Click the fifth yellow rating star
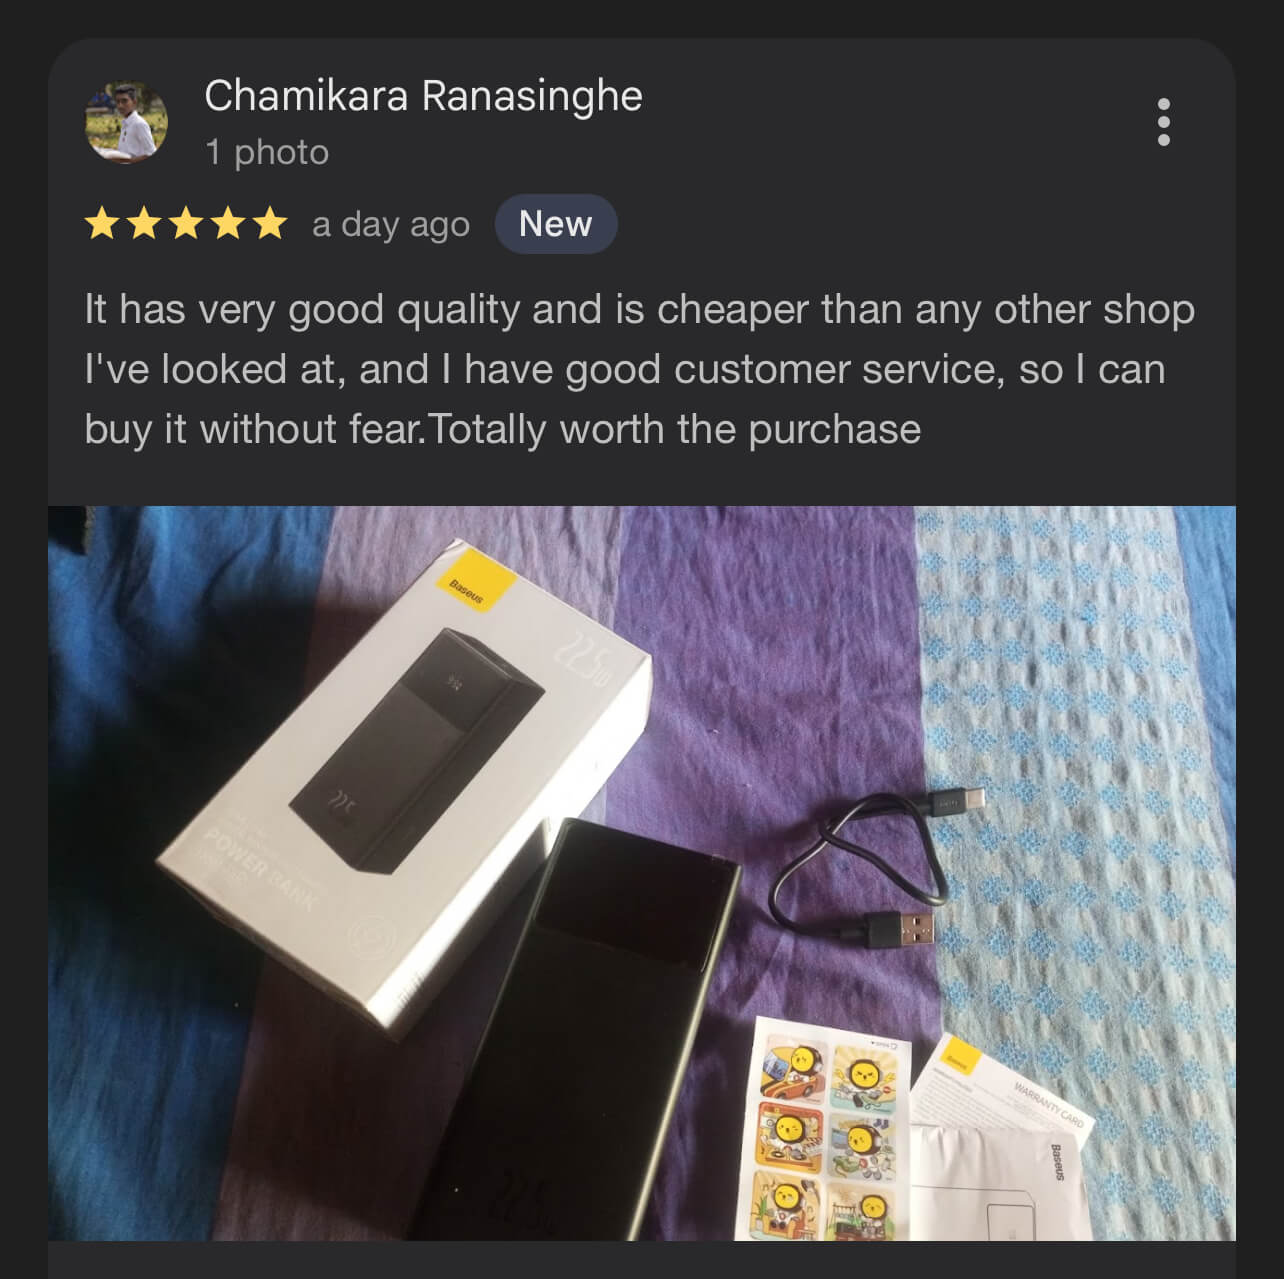 [270, 224]
